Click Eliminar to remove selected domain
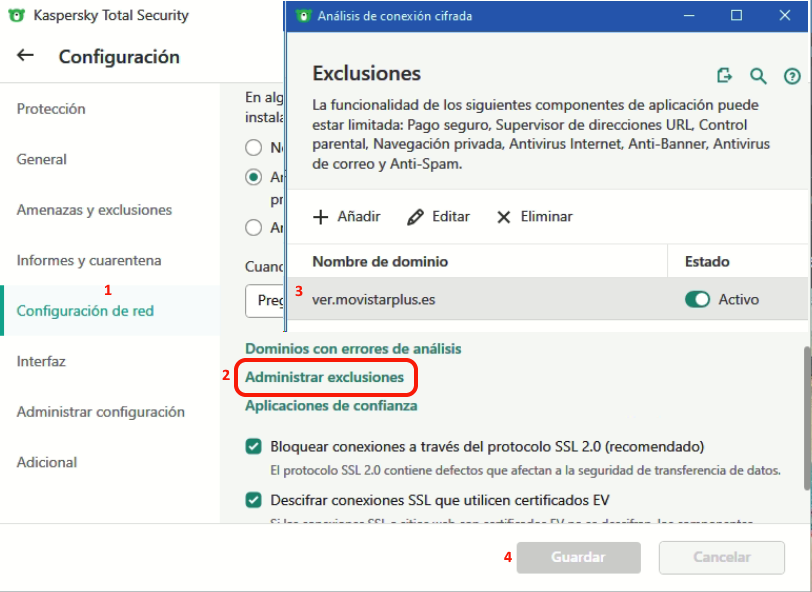812x592 pixels. click(x=534, y=216)
